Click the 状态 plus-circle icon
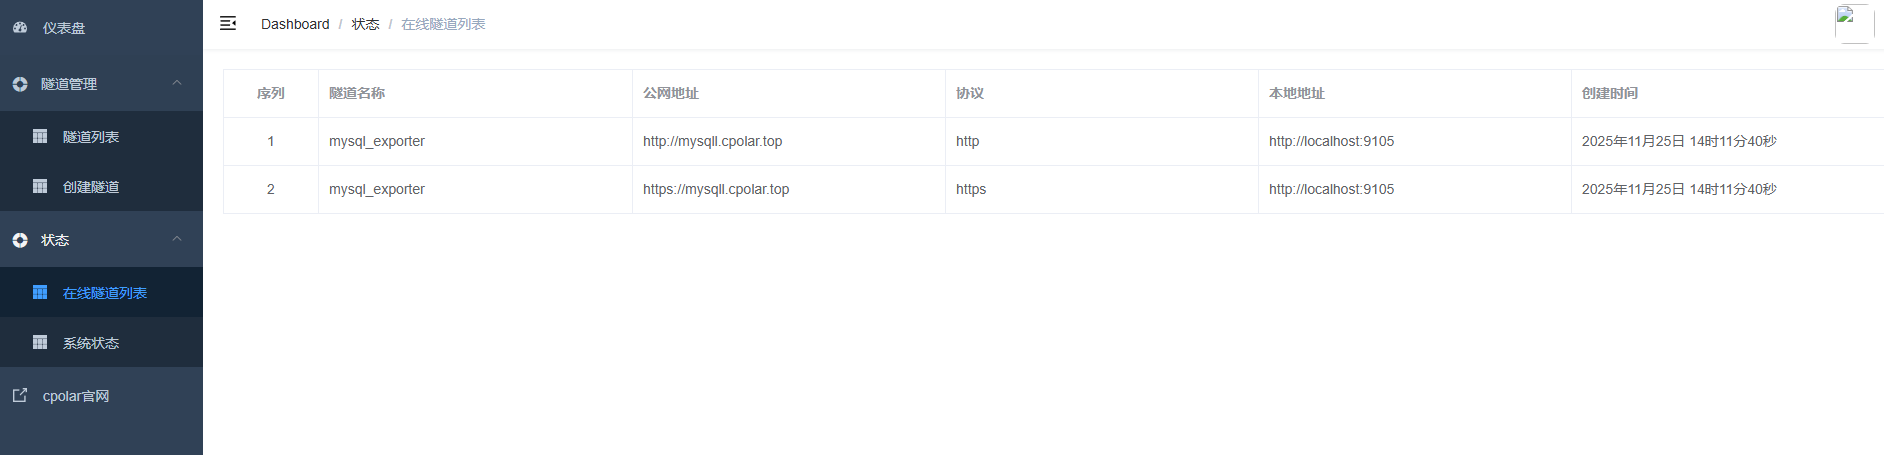Image resolution: width=1884 pixels, height=455 pixels. click(20, 240)
